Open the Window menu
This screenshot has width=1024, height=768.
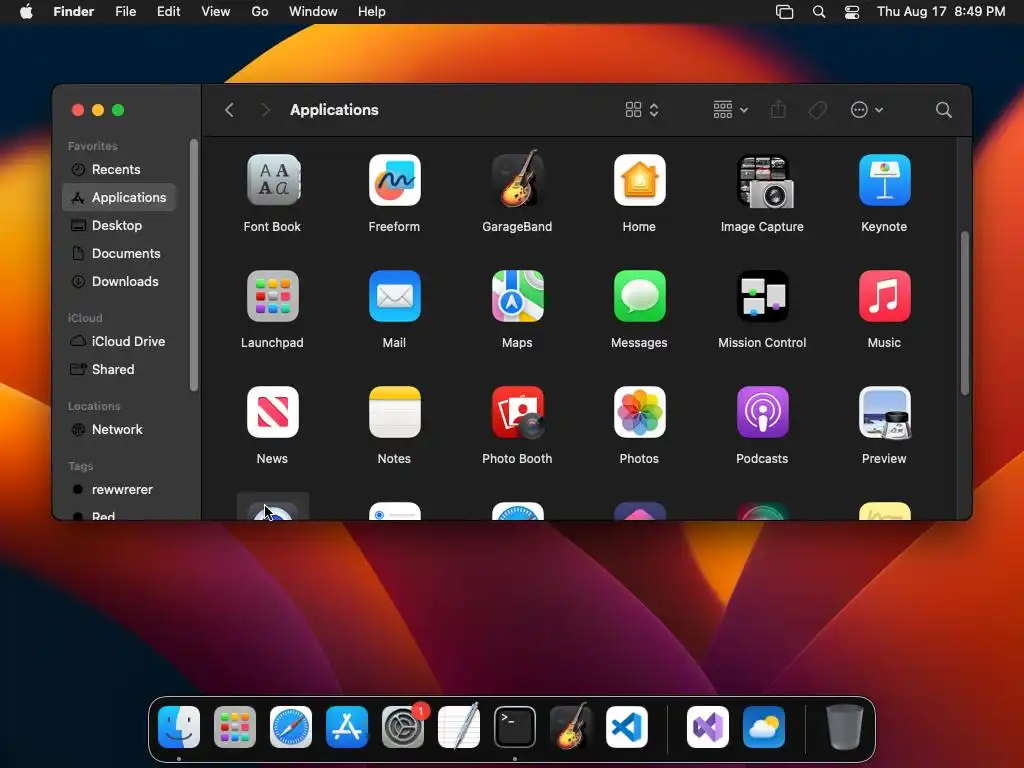coord(313,12)
